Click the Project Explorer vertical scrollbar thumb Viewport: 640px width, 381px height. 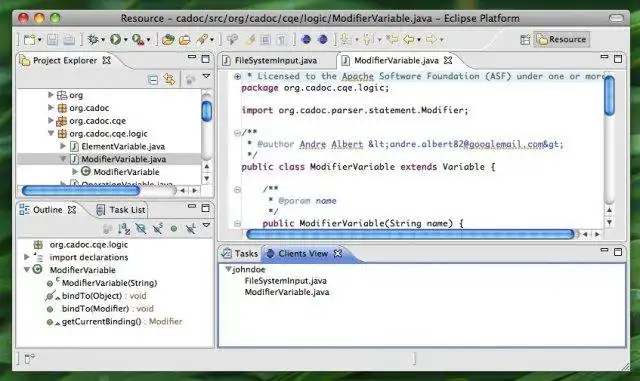pos(207,111)
